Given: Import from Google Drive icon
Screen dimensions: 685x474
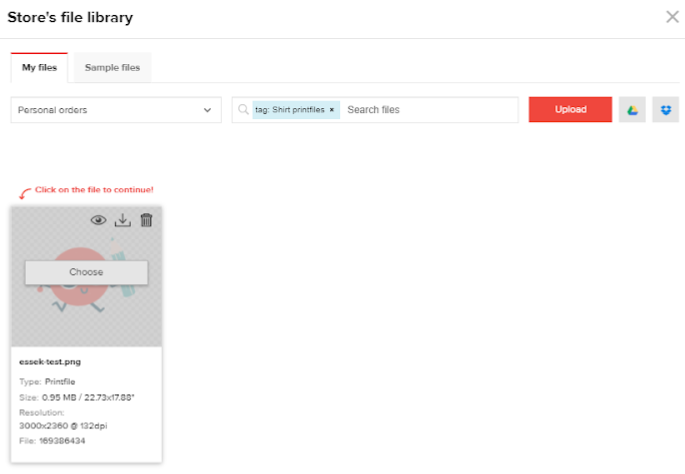Looking at the screenshot, I should pyautogui.click(x=632, y=110).
